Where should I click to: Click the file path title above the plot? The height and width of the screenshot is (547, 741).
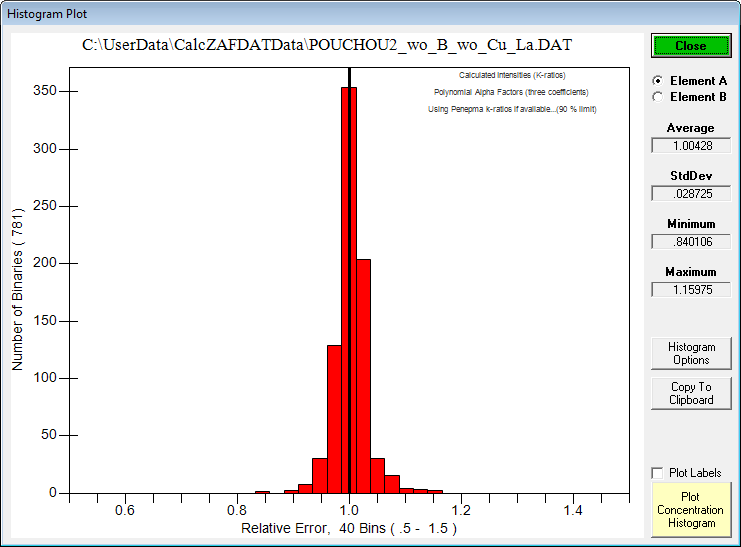click(327, 46)
